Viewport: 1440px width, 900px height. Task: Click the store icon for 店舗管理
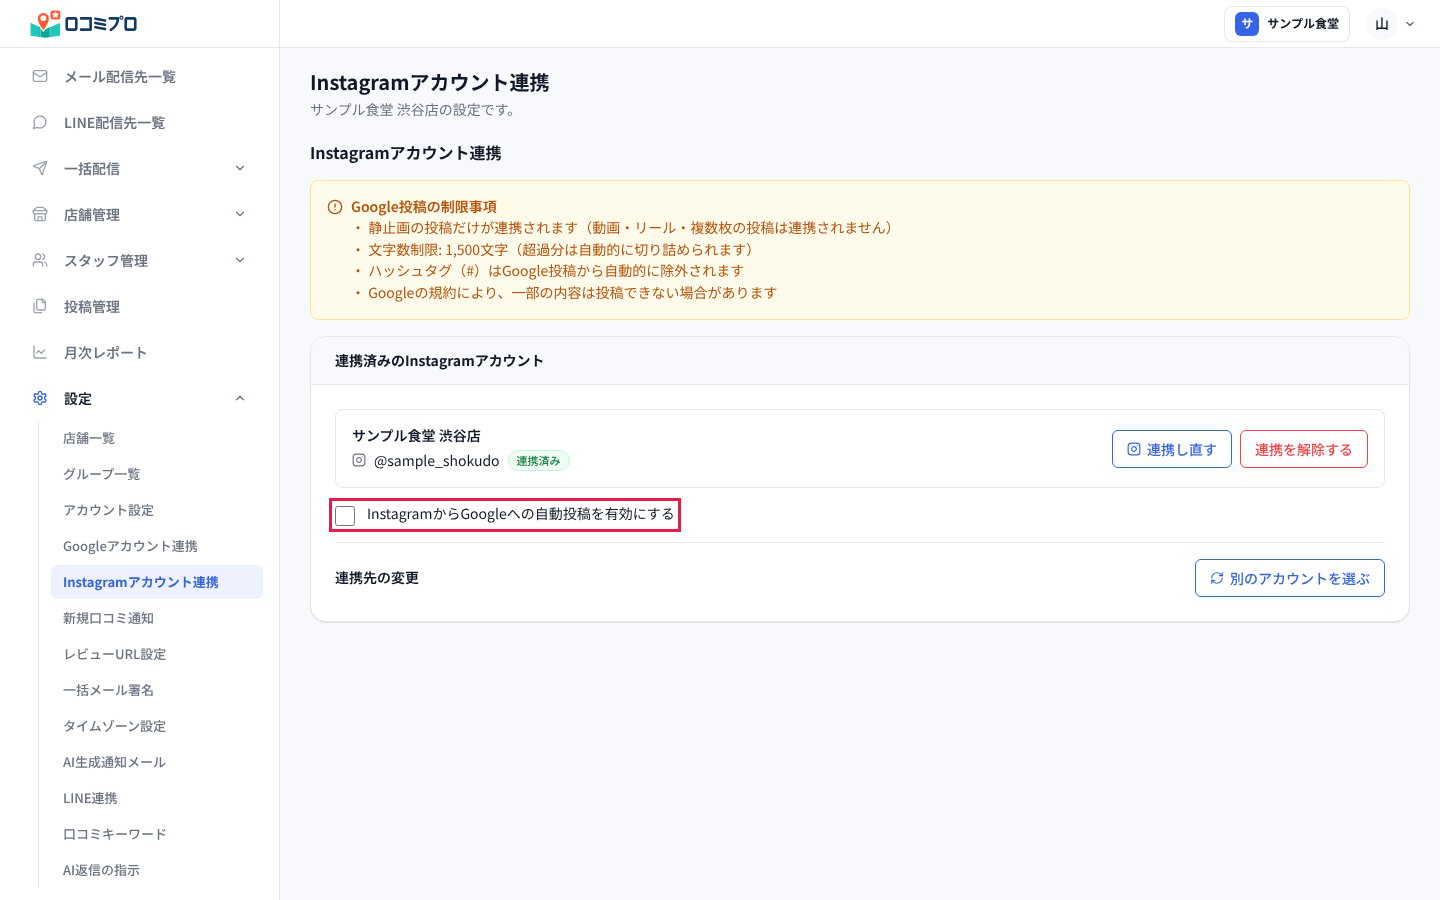(40, 214)
